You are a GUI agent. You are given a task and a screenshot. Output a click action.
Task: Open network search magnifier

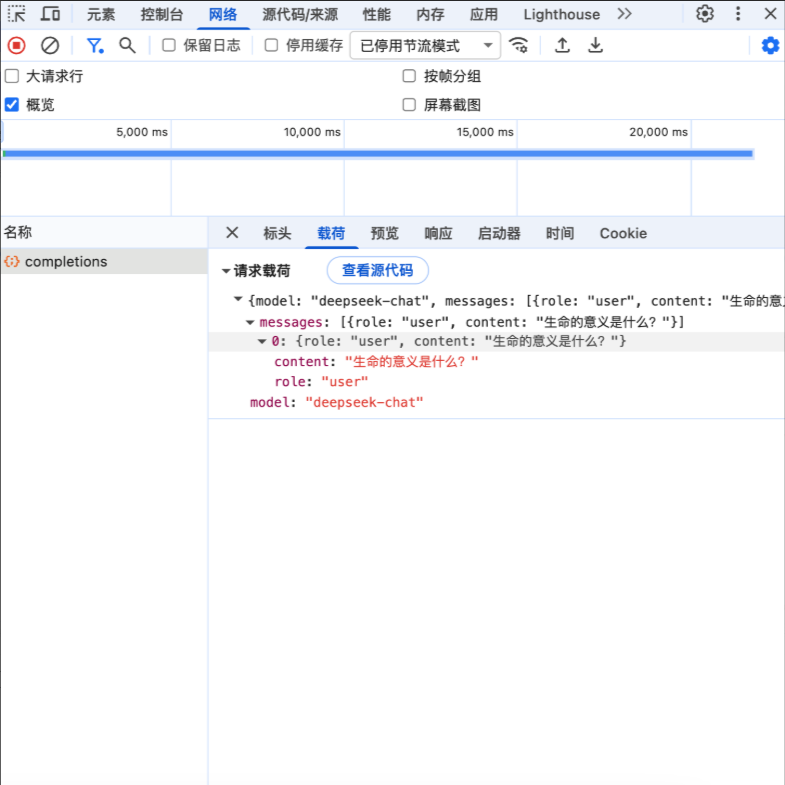[x=127, y=46]
